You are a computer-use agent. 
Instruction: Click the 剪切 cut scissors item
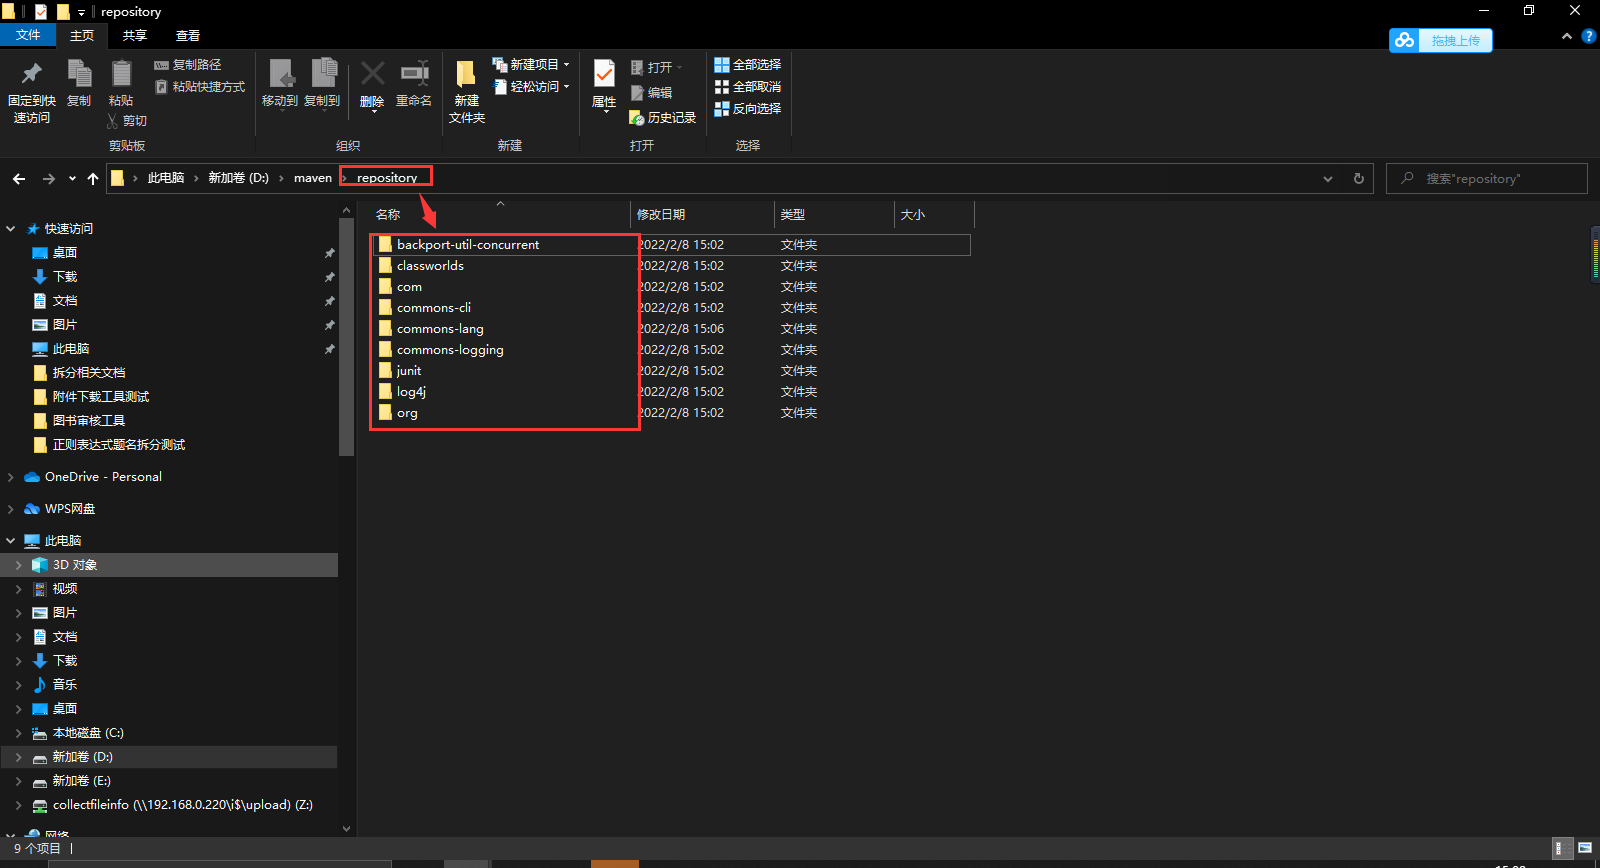pyautogui.click(x=127, y=121)
